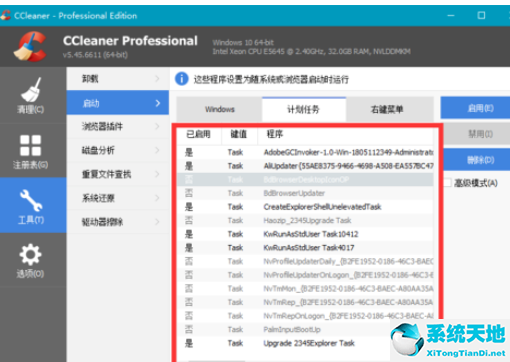Click the chevron beside 重复文件查找
510x362 pixels.
pos(157,174)
